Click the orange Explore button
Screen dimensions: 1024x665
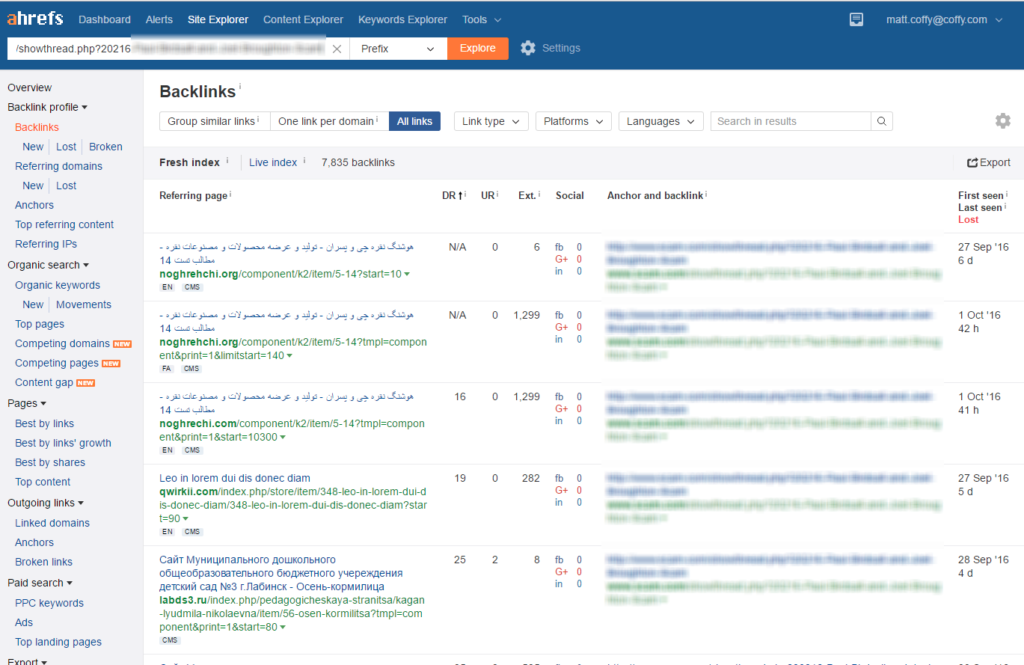tap(477, 48)
